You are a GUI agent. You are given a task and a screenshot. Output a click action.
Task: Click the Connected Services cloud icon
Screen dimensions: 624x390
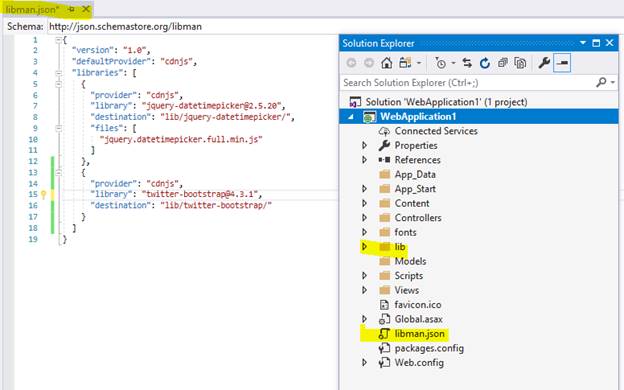pos(384,131)
